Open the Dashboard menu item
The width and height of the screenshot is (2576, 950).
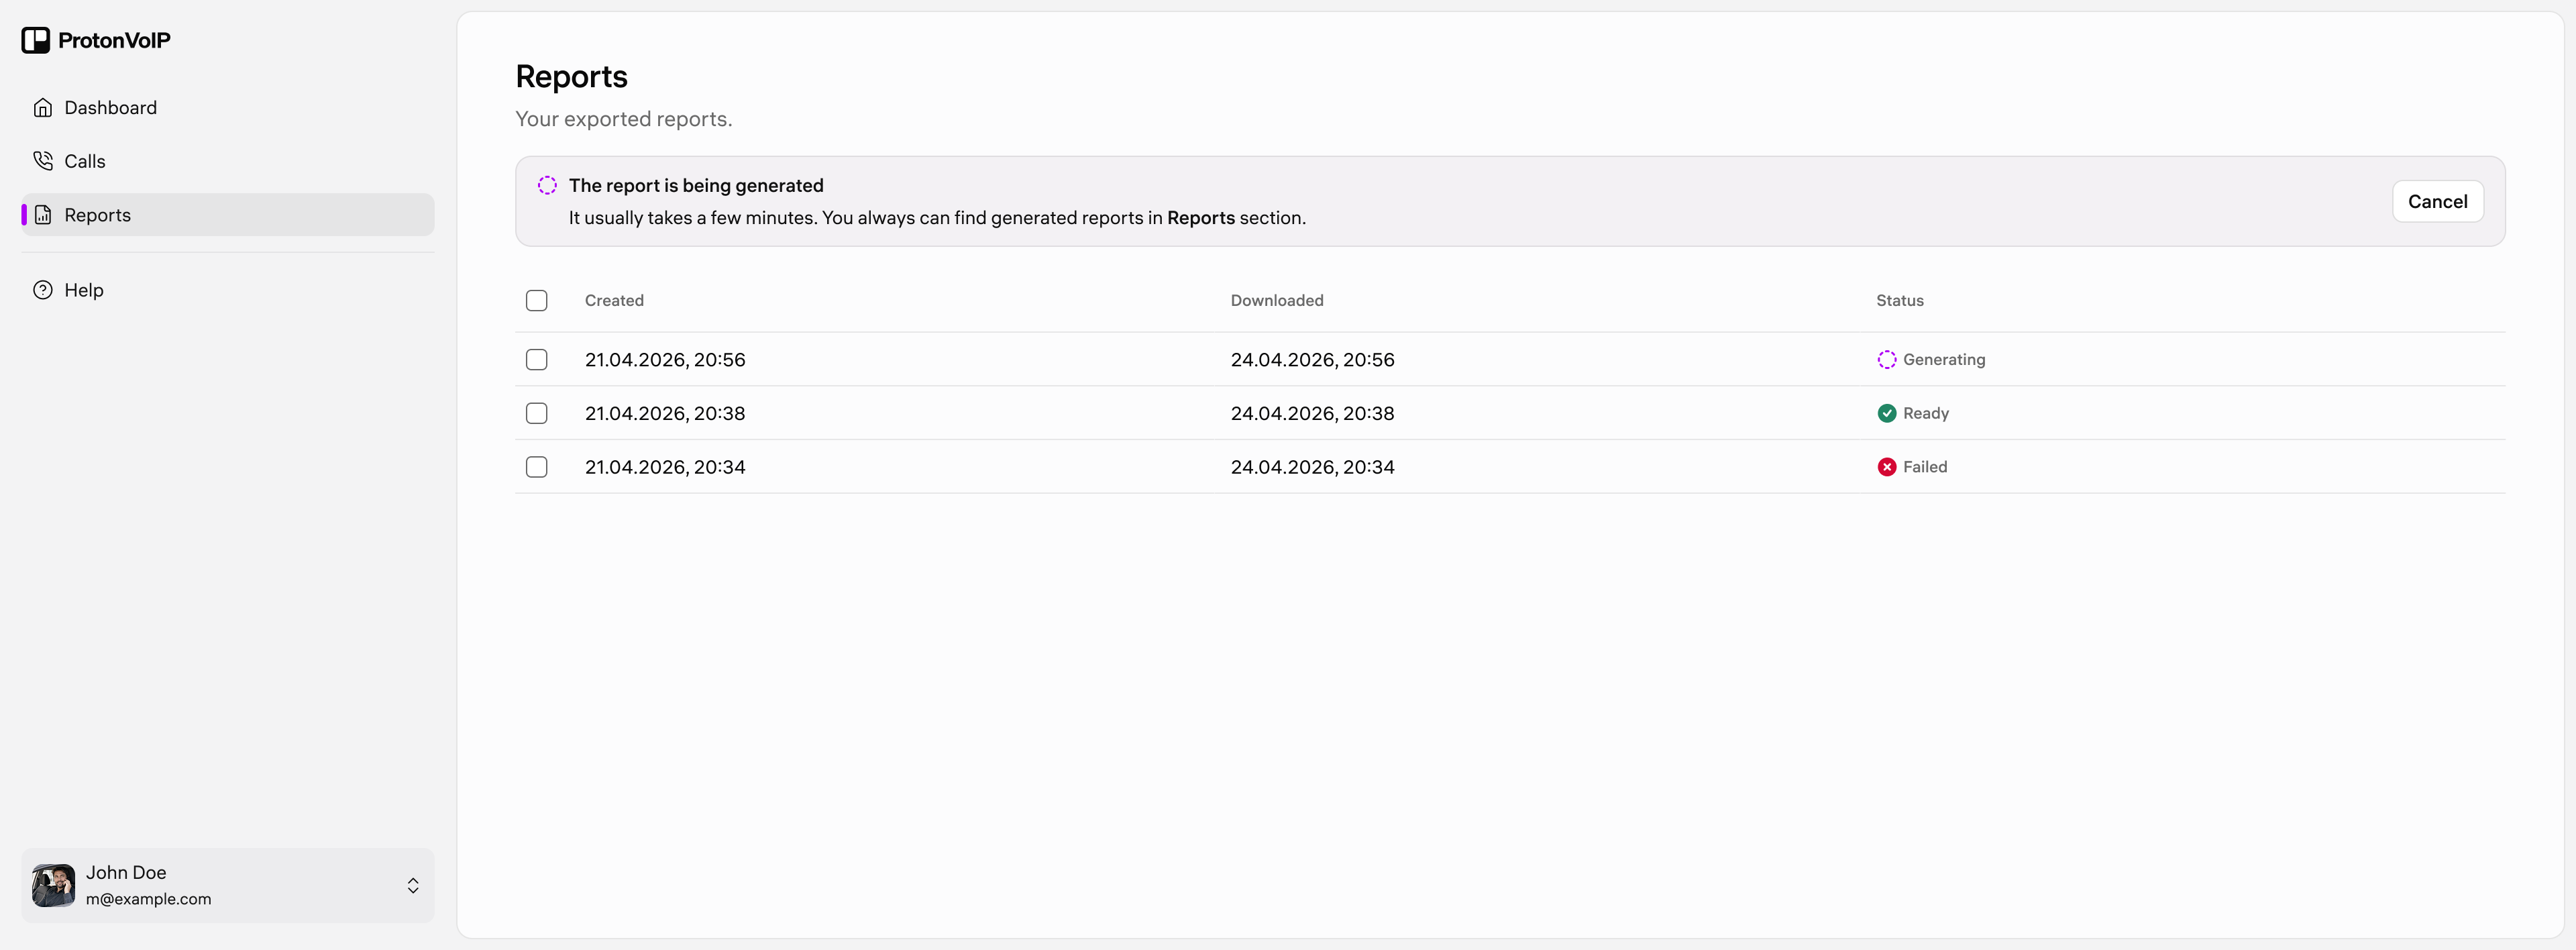pos(228,108)
